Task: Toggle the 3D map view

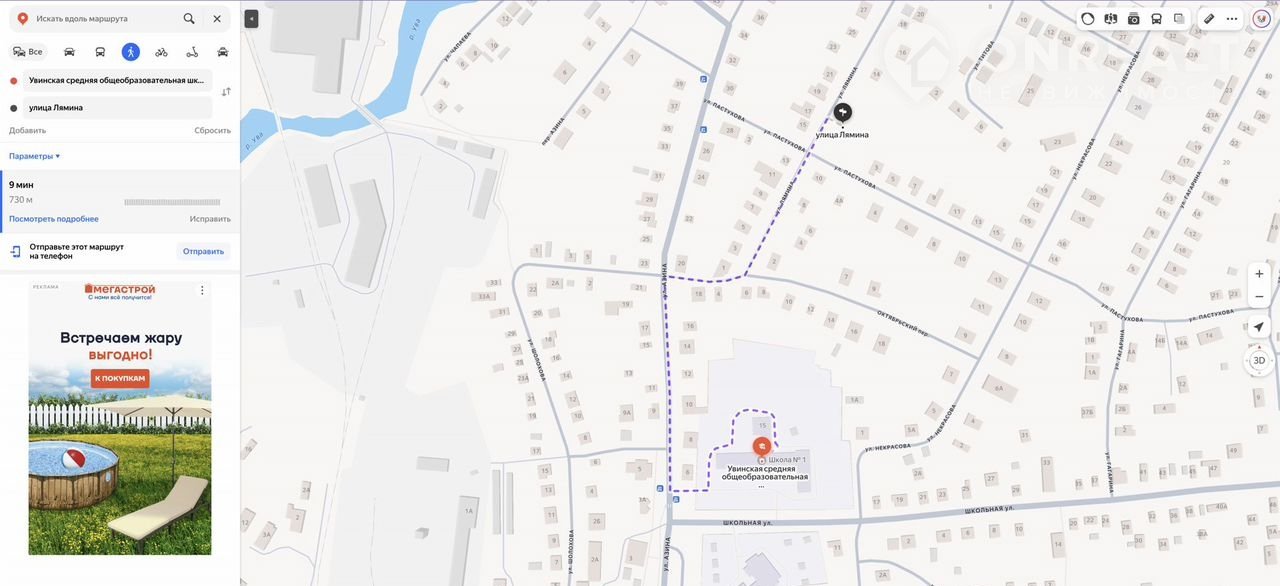Action: [1259, 360]
